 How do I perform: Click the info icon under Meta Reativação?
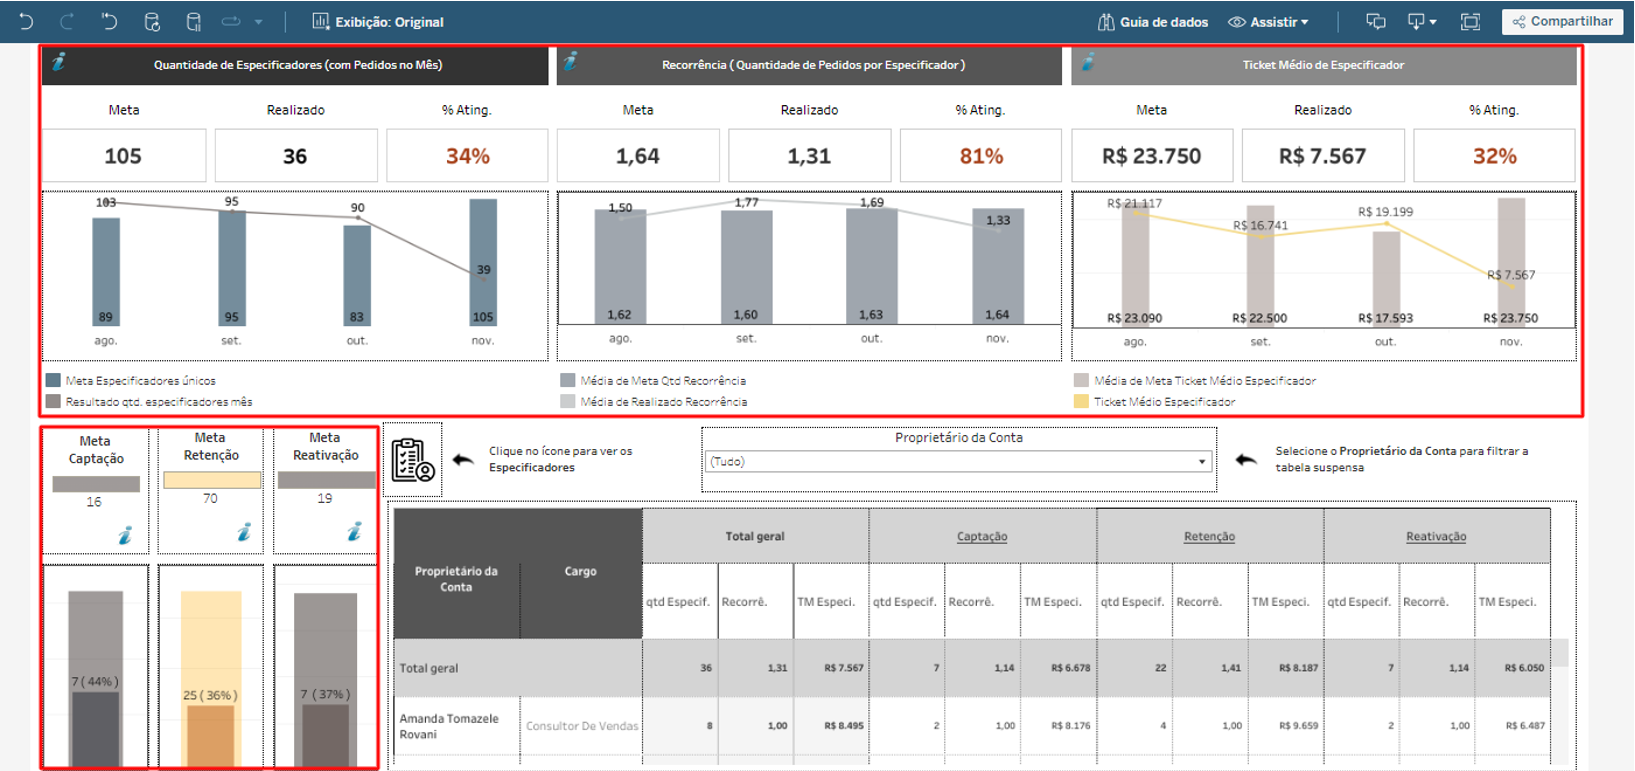[x=354, y=532]
